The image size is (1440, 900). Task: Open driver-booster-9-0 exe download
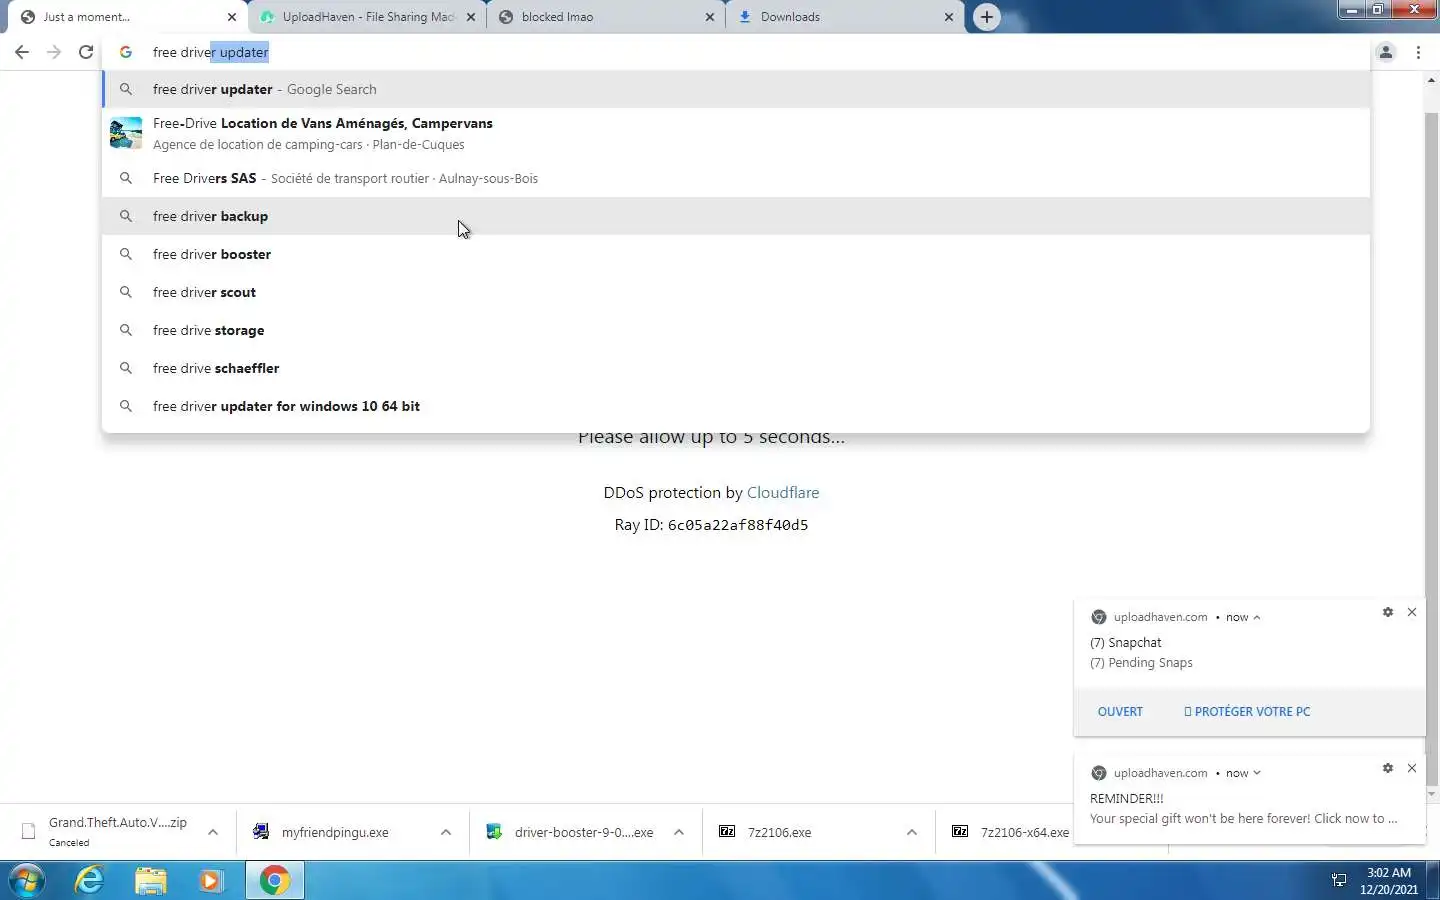click(570, 832)
